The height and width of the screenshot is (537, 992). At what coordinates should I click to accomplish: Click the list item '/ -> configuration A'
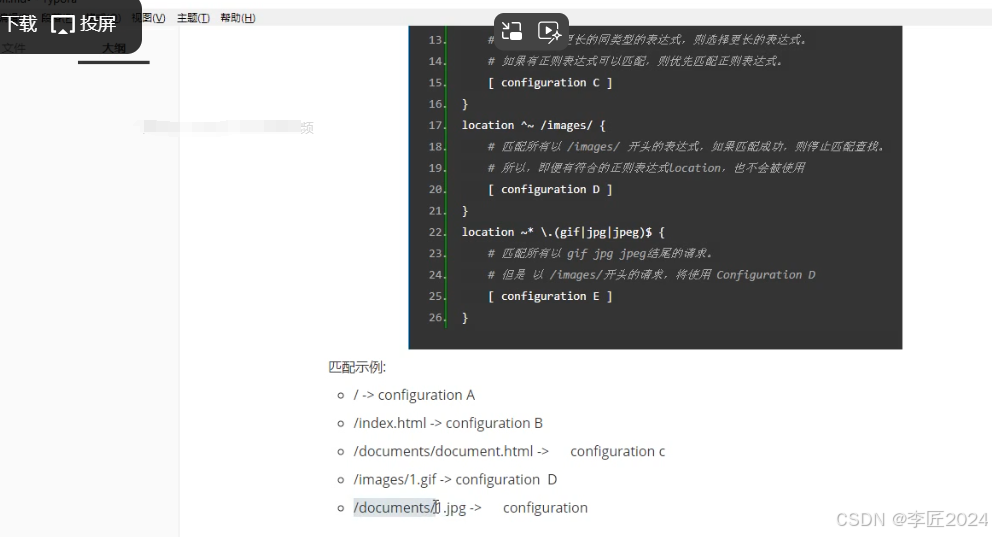tap(414, 395)
